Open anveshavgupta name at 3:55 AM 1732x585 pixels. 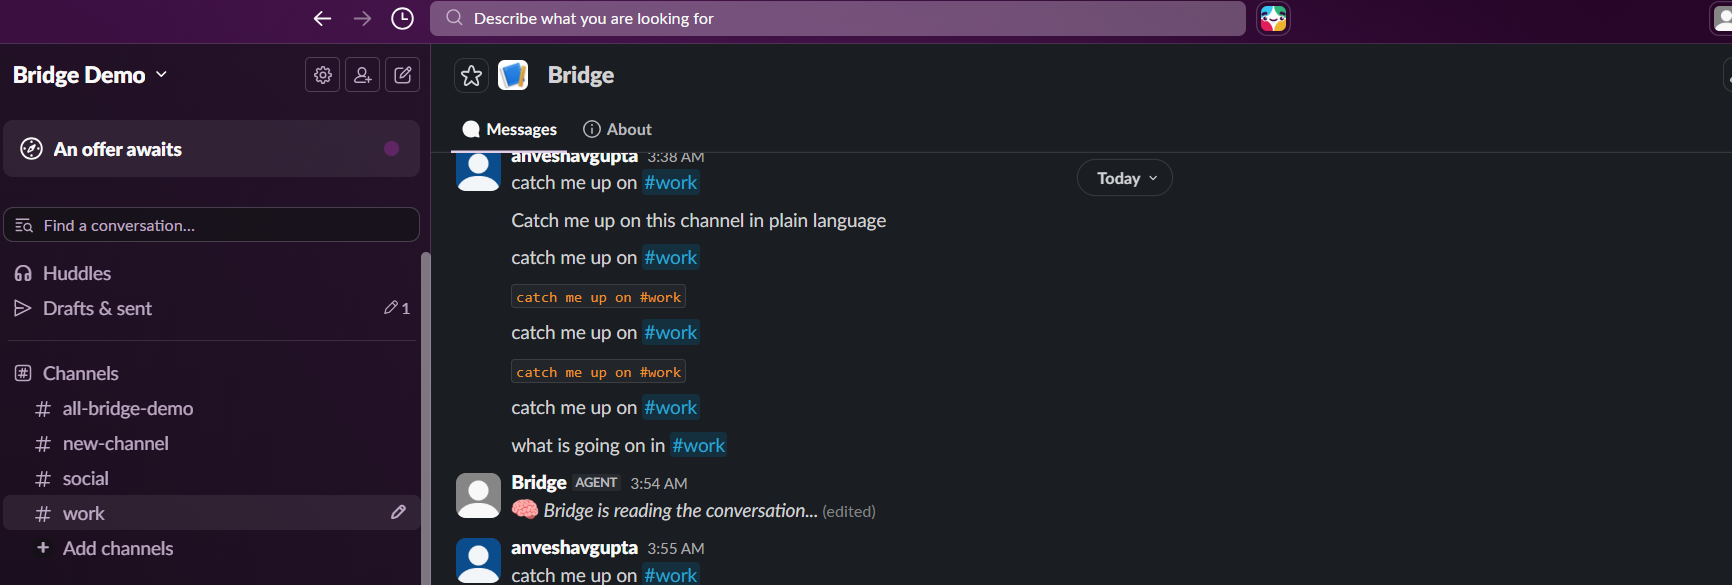point(574,547)
